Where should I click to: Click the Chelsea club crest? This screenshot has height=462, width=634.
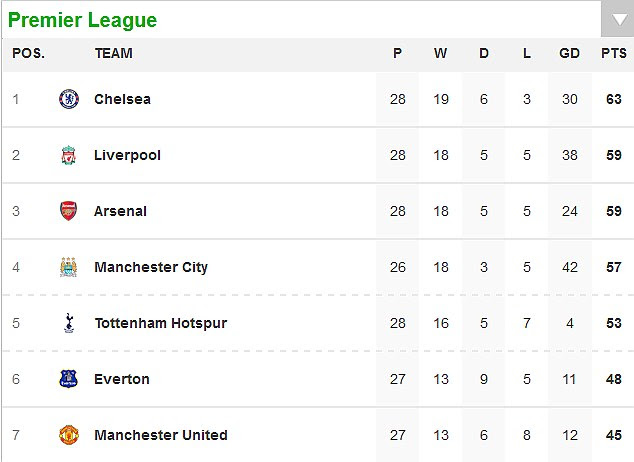pos(69,99)
